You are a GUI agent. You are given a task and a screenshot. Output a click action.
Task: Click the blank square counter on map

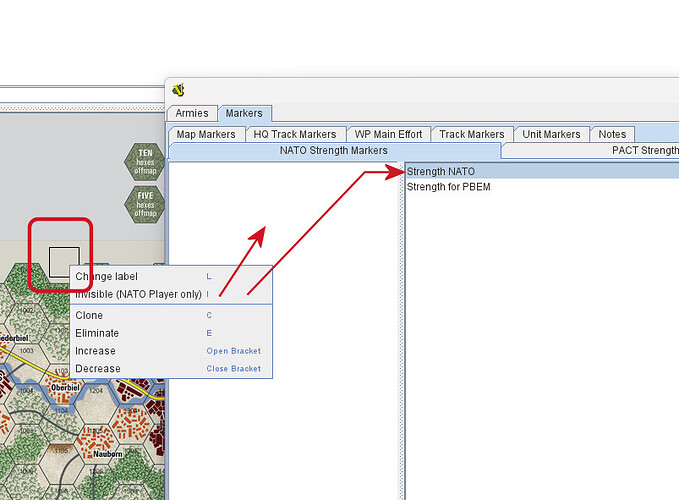[65, 263]
